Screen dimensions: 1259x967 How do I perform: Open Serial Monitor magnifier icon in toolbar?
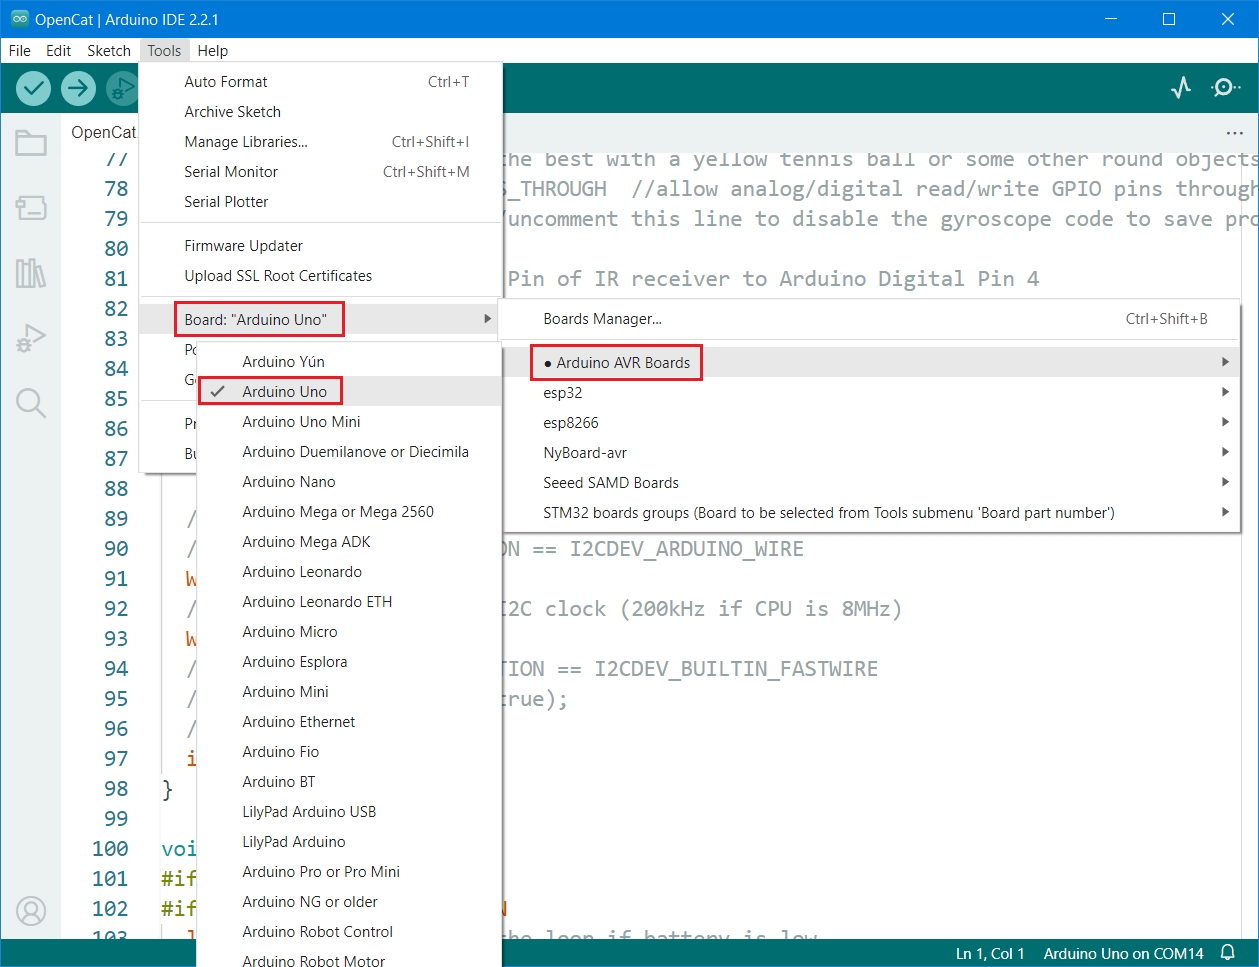point(1226,88)
